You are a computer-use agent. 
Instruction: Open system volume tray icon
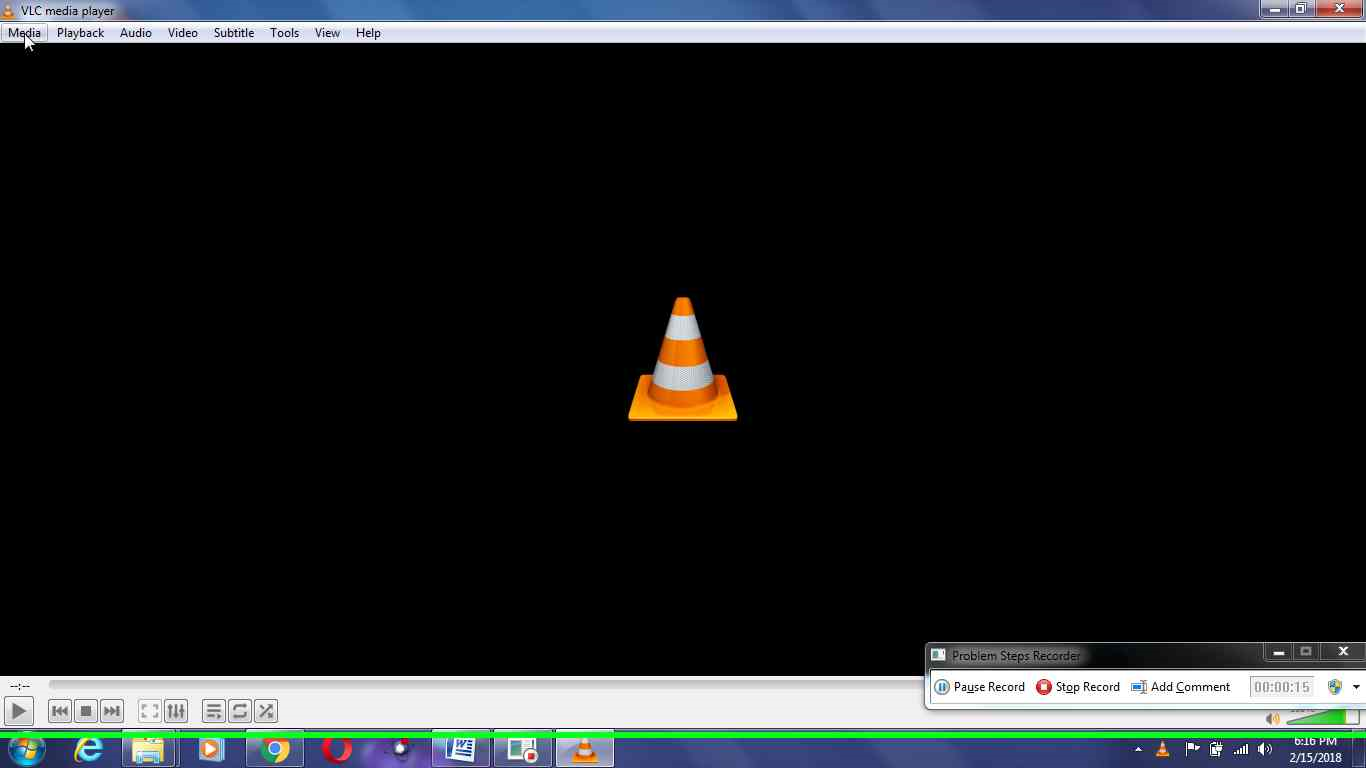[1265, 749]
